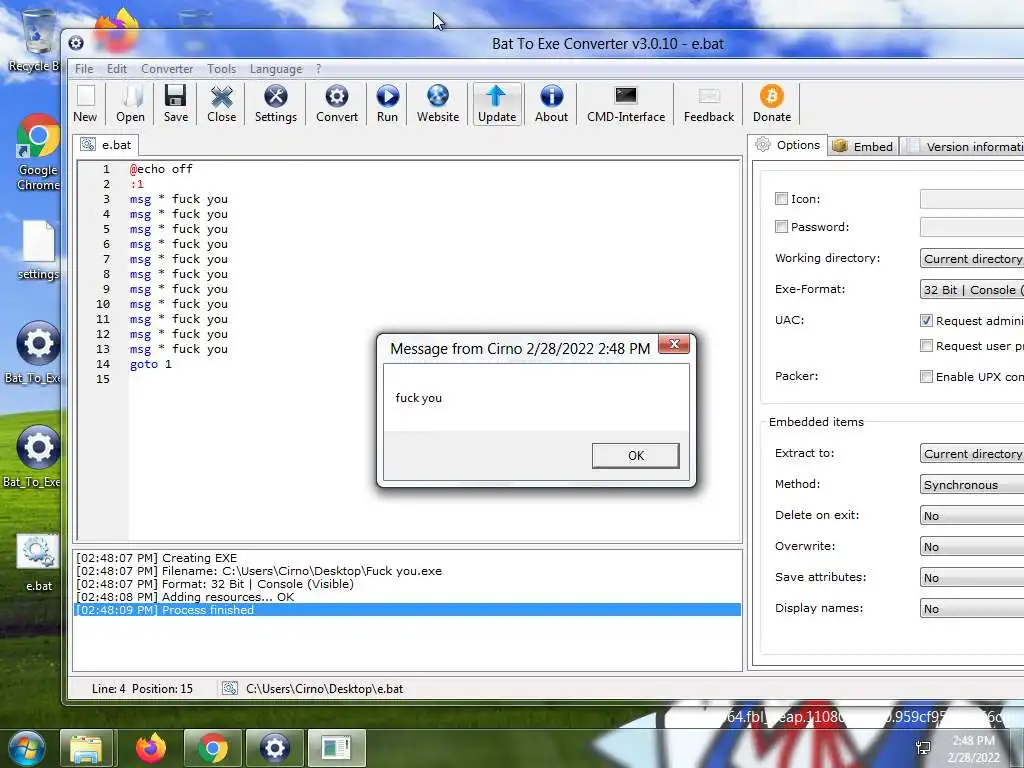Click OK in the message dialog
Image resolution: width=1024 pixels, height=768 pixels.
635,456
